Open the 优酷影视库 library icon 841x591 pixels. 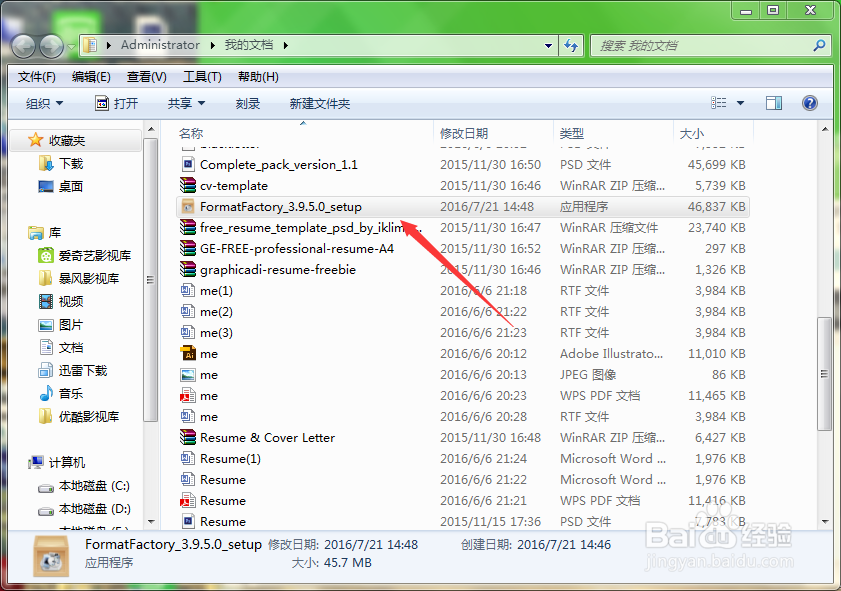[46, 417]
